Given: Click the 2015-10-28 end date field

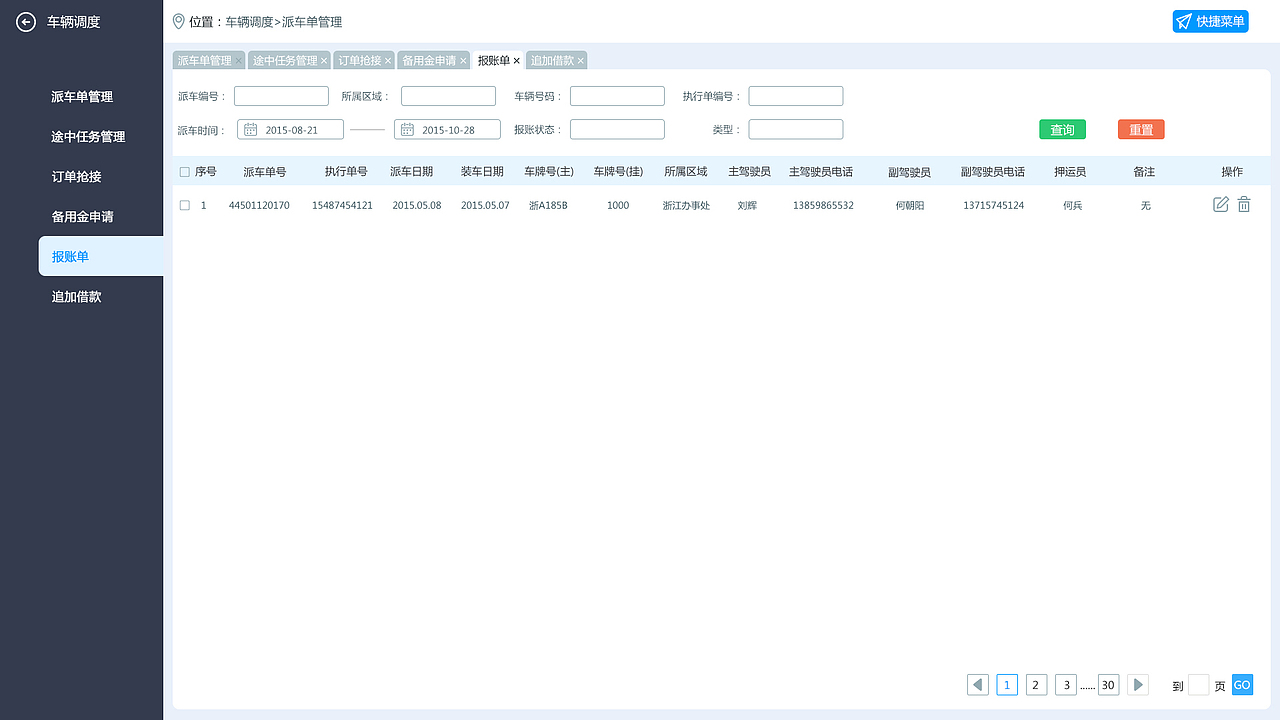Looking at the screenshot, I should (x=447, y=129).
